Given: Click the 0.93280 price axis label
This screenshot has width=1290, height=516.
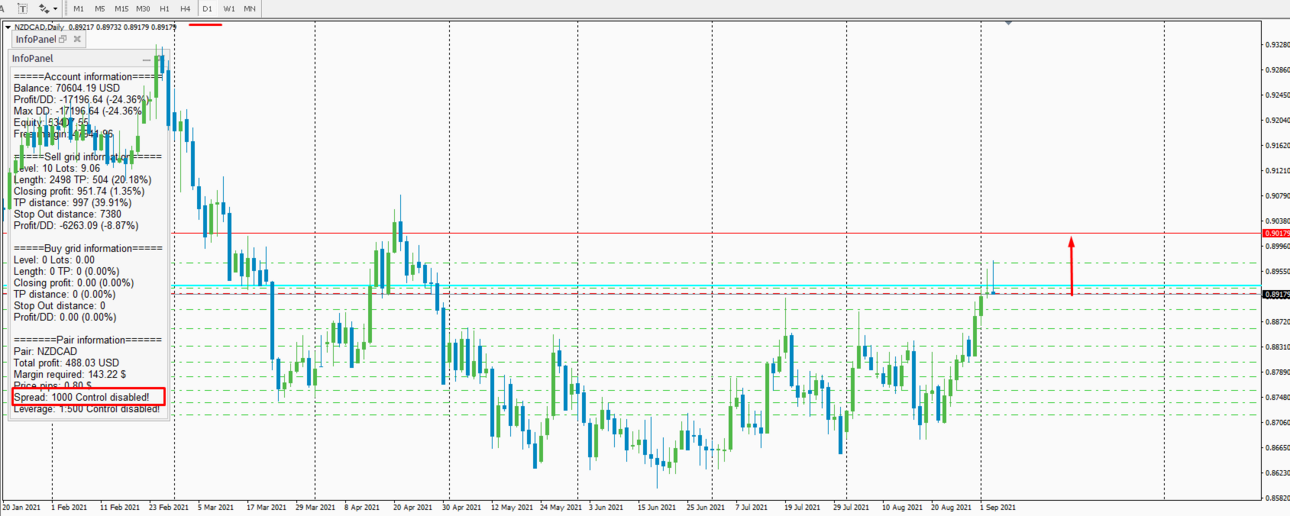Looking at the screenshot, I should (x=1277, y=45).
